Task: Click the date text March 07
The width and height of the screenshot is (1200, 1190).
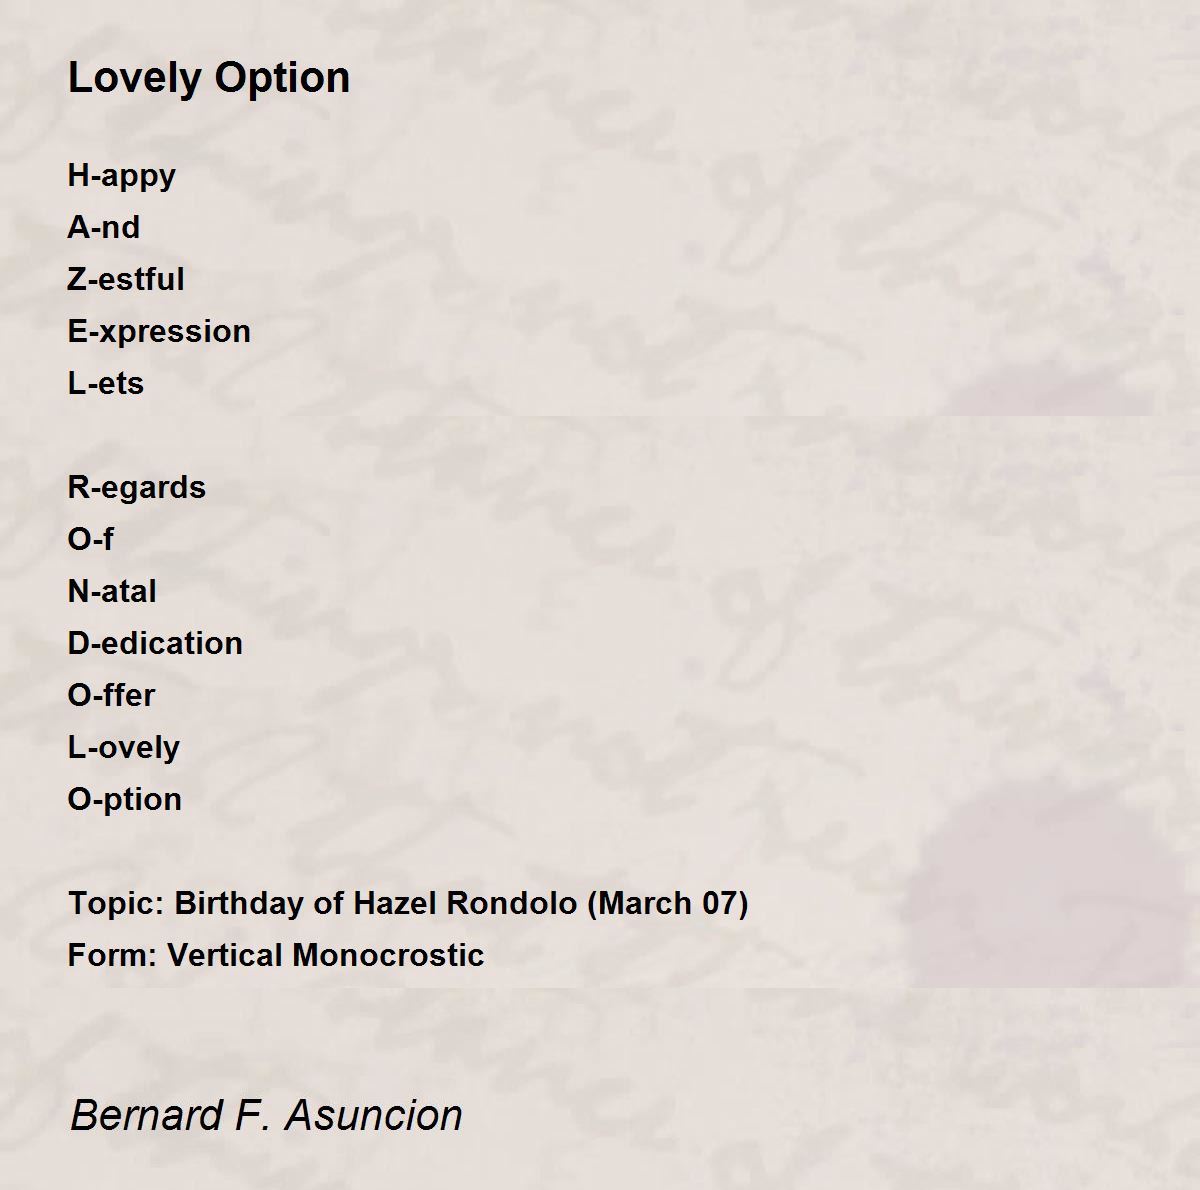Action: (671, 904)
